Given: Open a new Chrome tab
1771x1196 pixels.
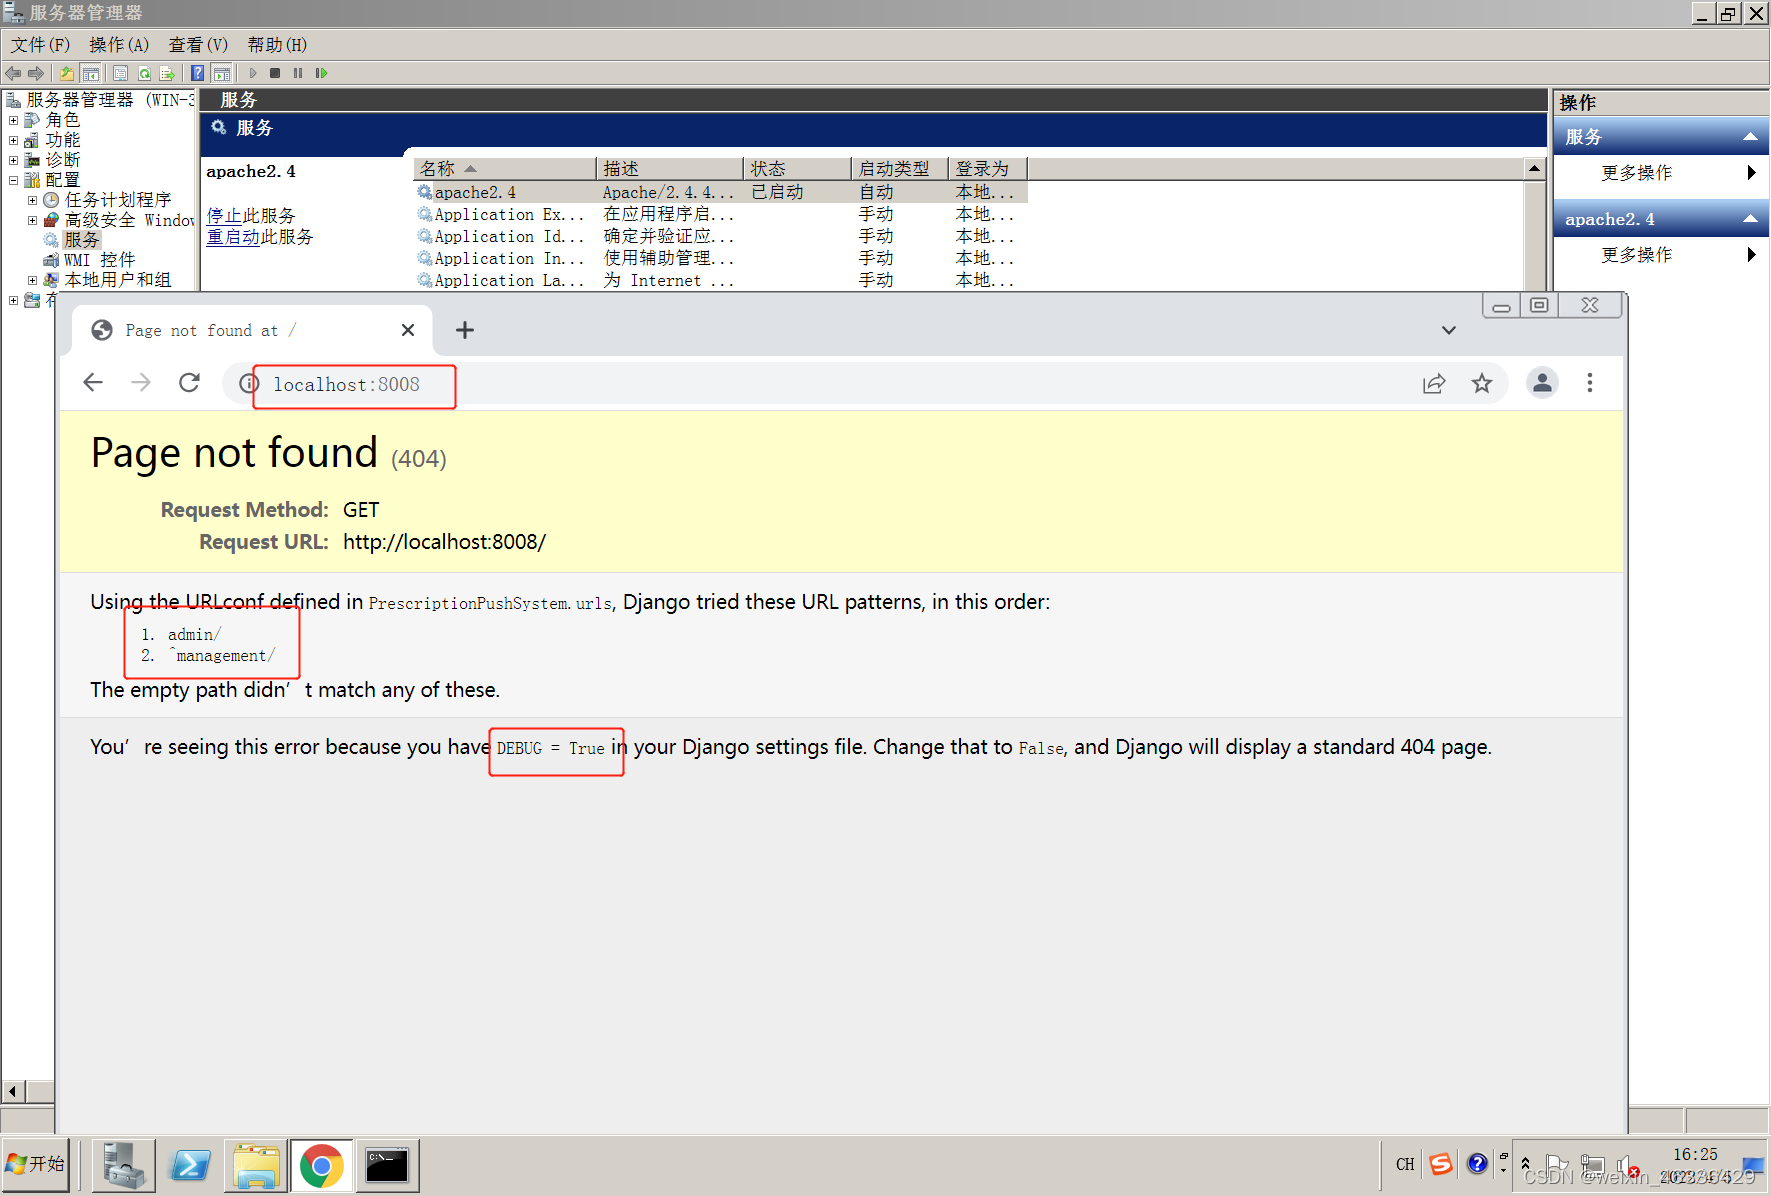Looking at the screenshot, I should [x=465, y=330].
